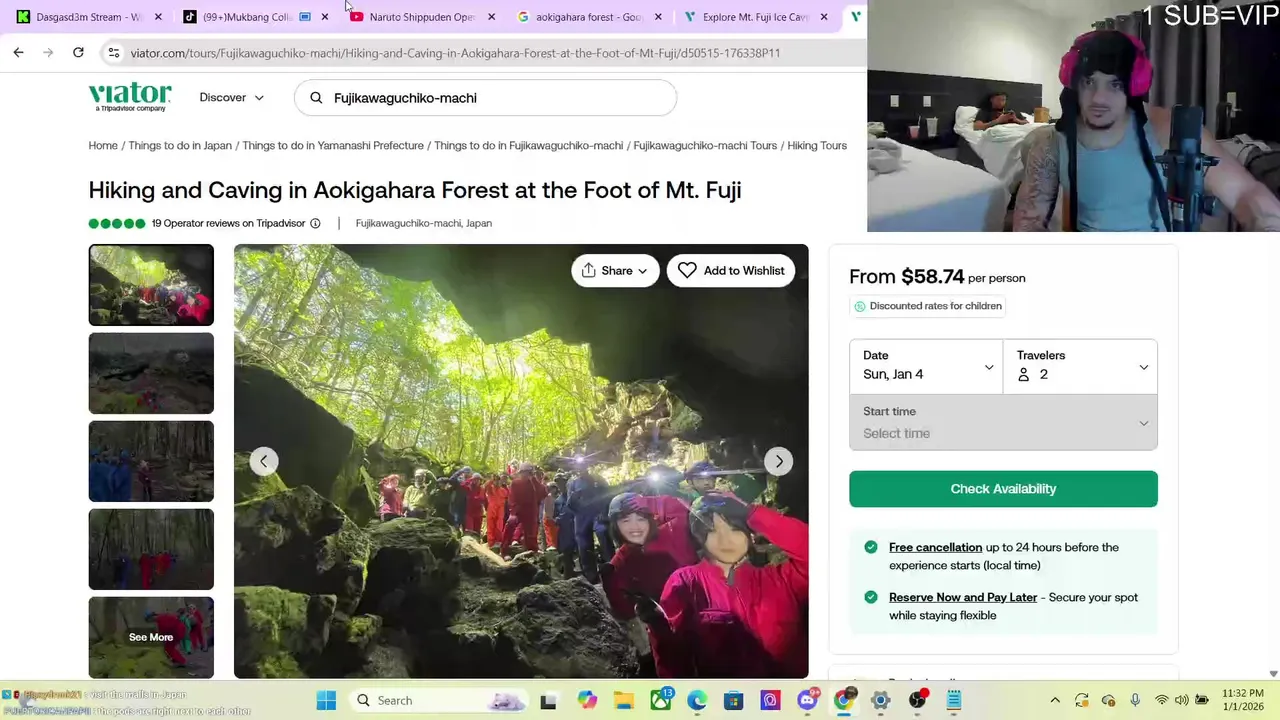Viewport: 1280px width, 720px height.
Task: Open the Date dropdown showing Sun, Jan 4
Action: coord(927,365)
